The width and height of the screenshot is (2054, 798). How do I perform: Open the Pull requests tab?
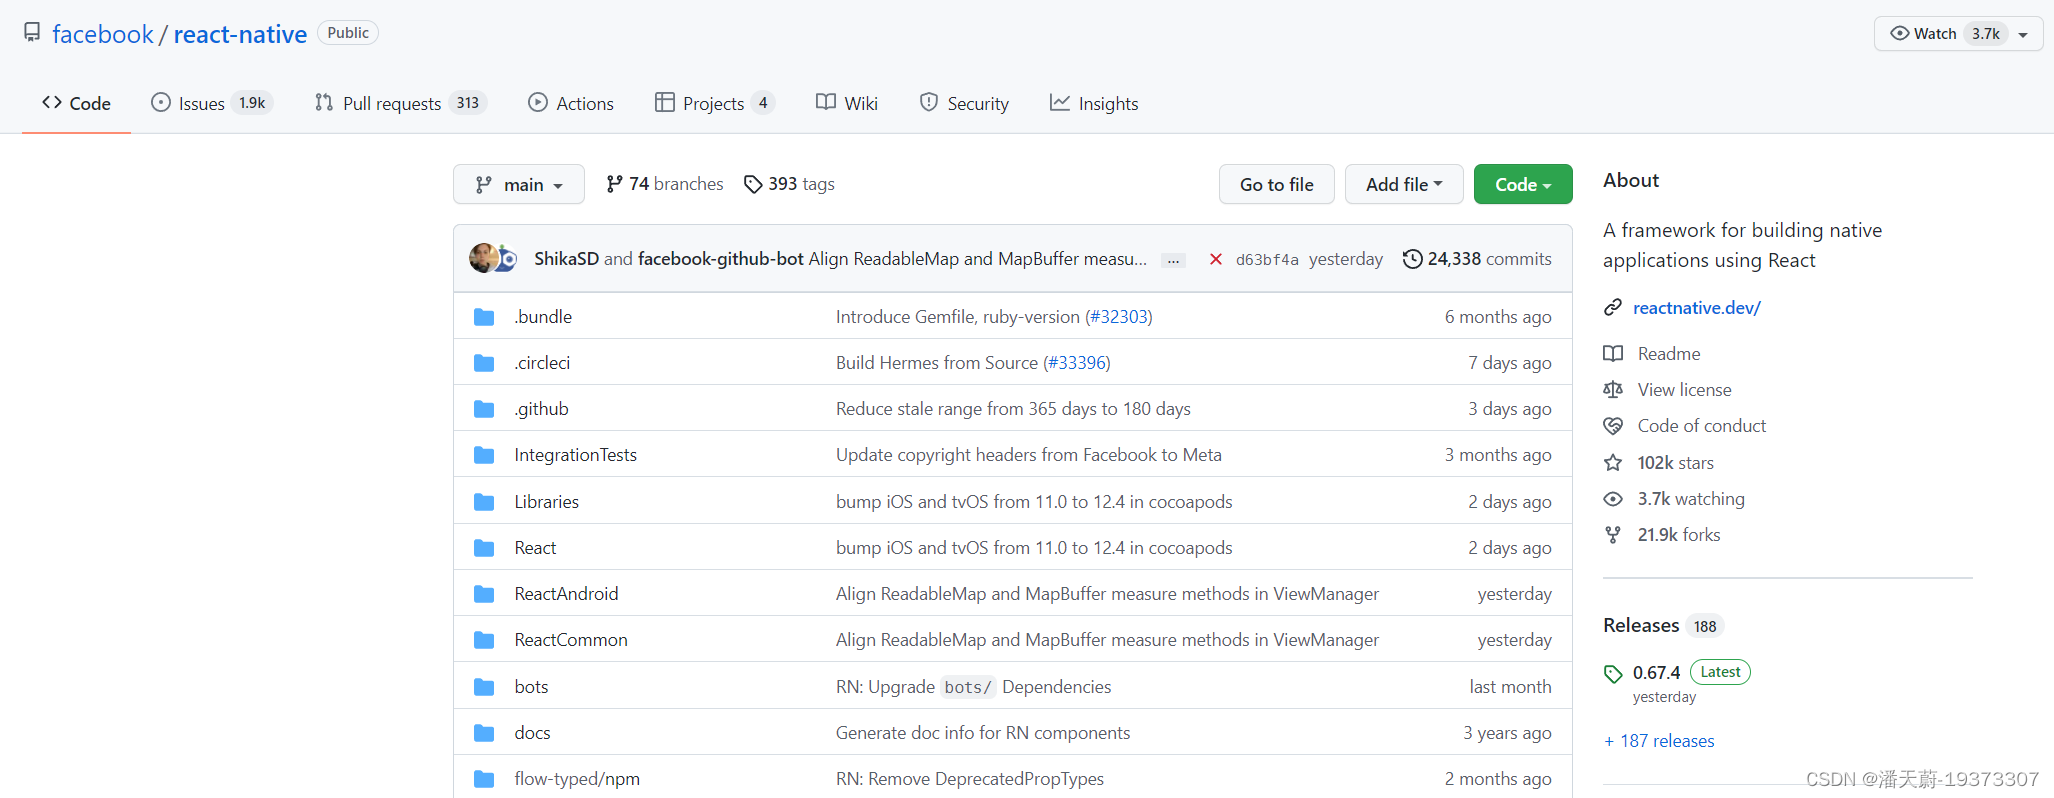click(400, 103)
